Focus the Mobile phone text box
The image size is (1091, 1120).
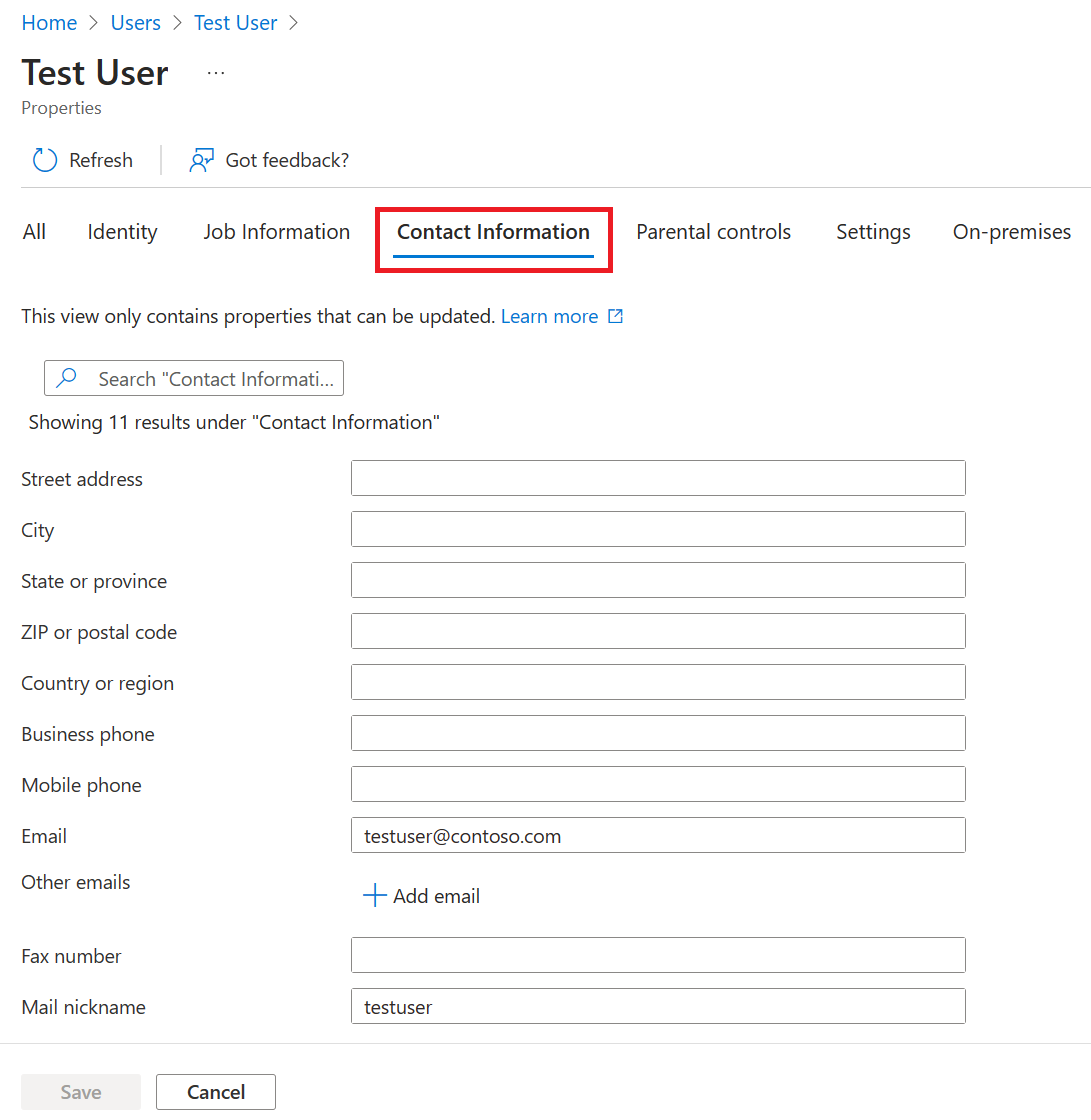(x=658, y=784)
